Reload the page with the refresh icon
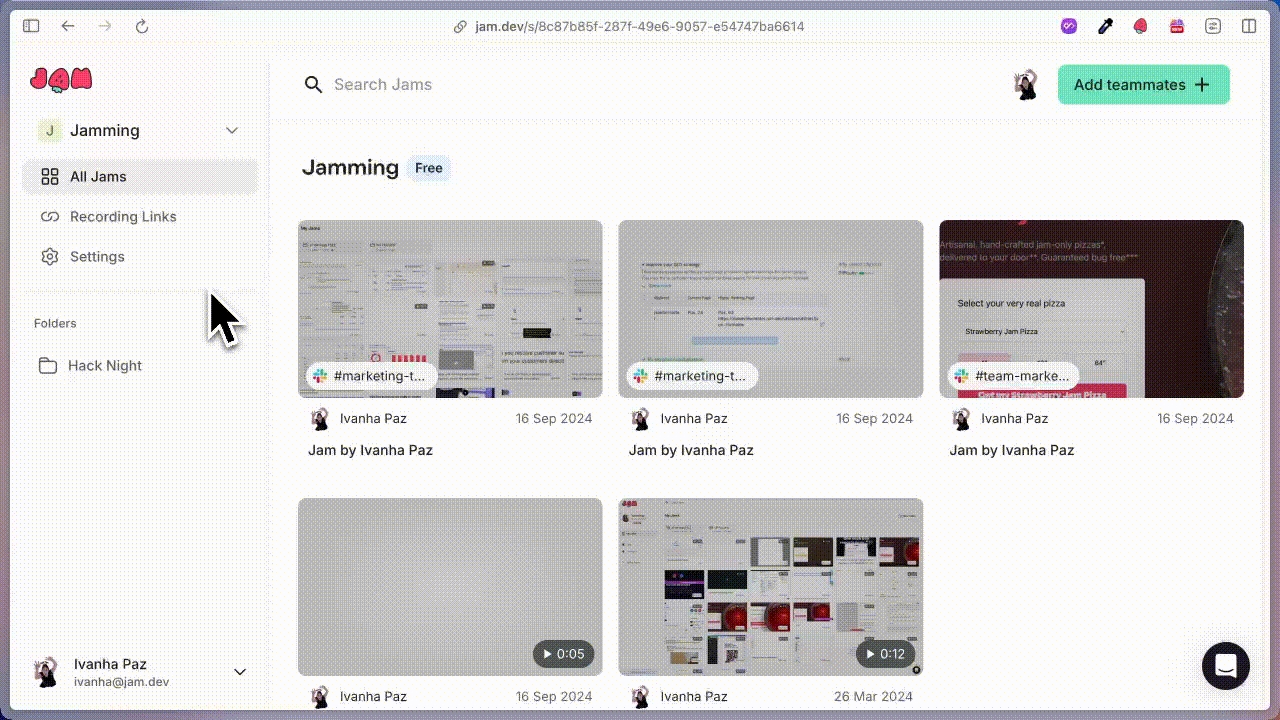Viewport: 1280px width, 720px height. click(142, 27)
